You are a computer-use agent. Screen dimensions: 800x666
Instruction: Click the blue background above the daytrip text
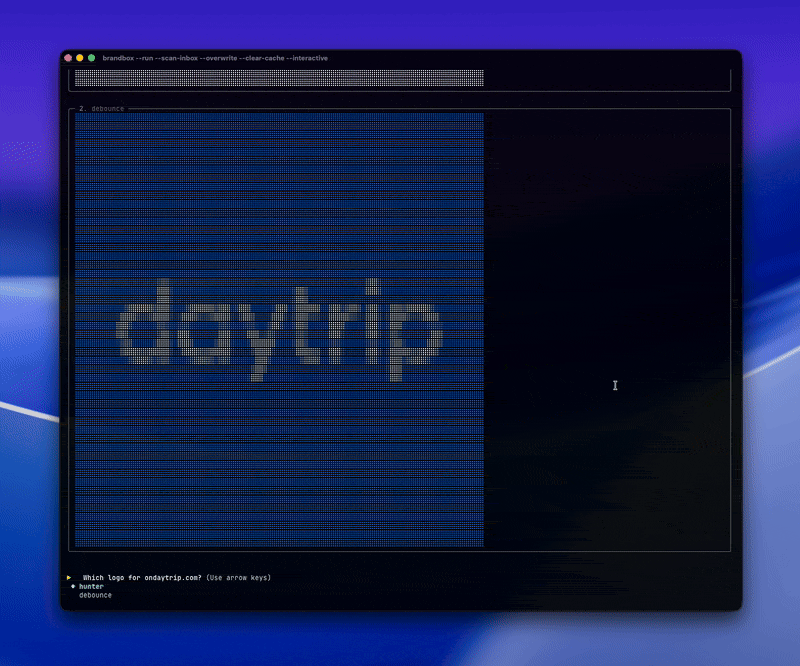(279, 194)
